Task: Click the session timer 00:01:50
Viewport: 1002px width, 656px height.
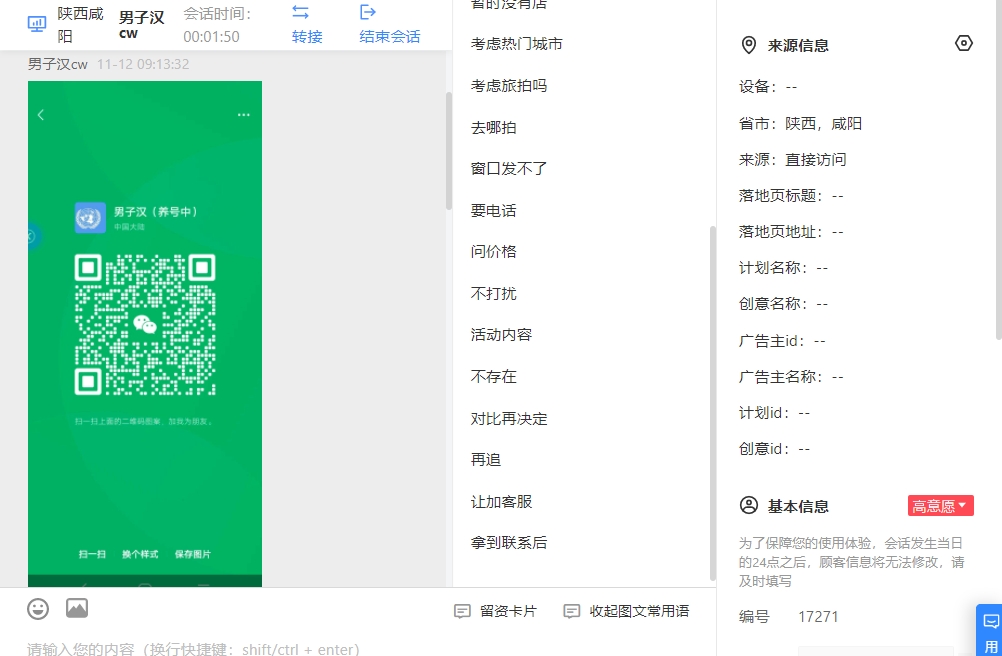Action: tap(212, 37)
